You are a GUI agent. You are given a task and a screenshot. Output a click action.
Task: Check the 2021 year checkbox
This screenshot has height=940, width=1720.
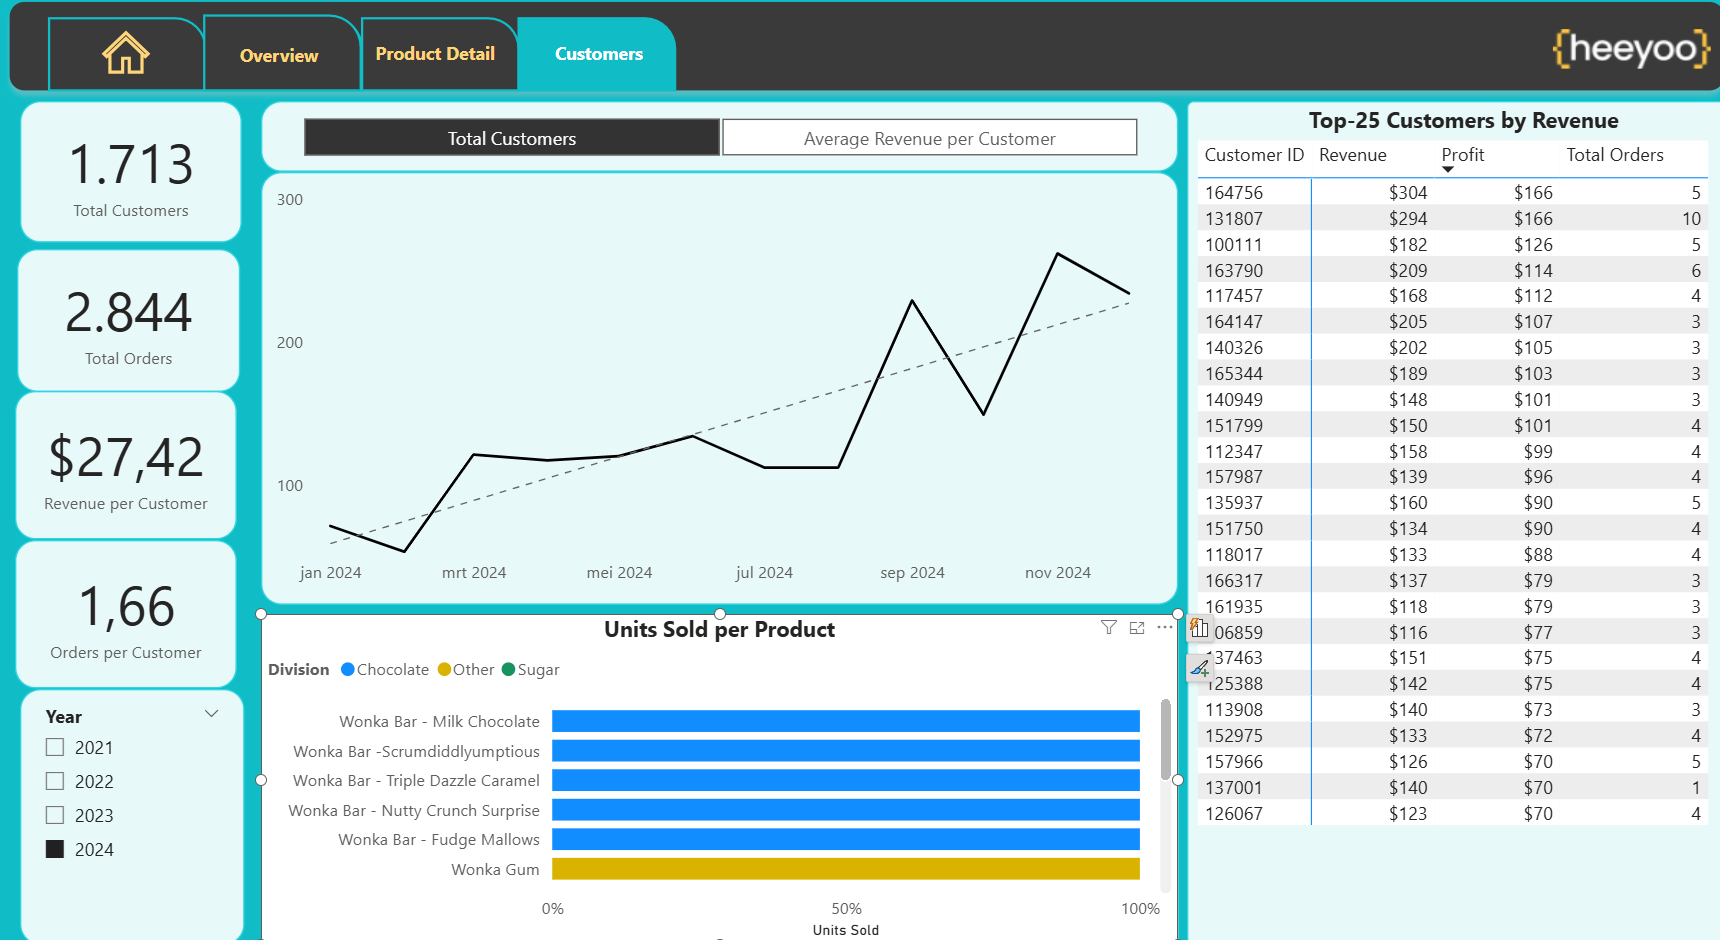pos(55,747)
